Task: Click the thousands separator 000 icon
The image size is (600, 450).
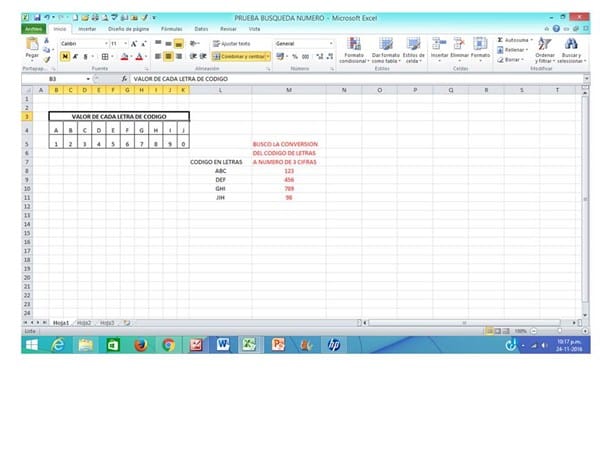Action: pyautogui.click(x=305, y=57)
